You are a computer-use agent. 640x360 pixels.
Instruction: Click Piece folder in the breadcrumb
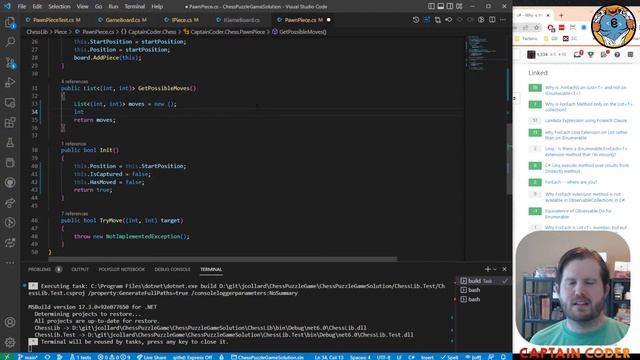tap(60, 31)
